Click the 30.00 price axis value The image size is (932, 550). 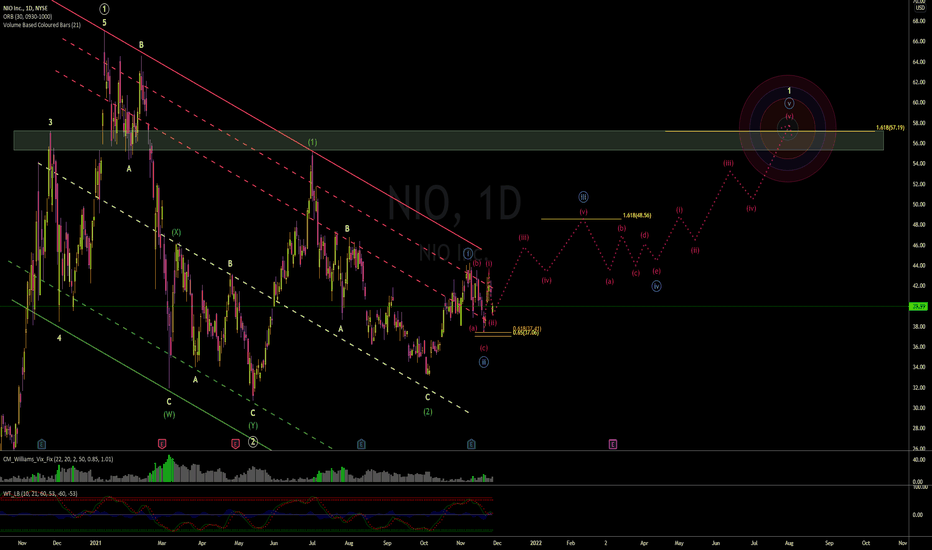click(x=919, y=408)
